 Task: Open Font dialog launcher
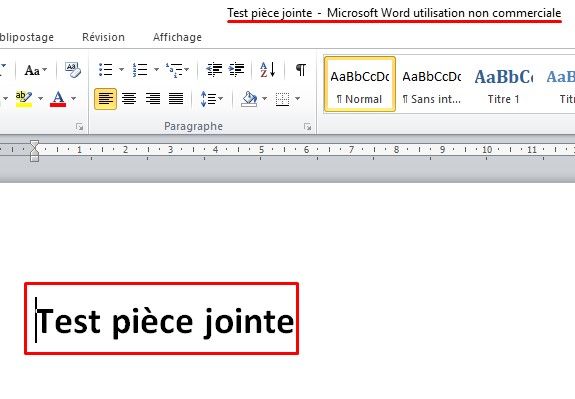[x=79, y=127]
